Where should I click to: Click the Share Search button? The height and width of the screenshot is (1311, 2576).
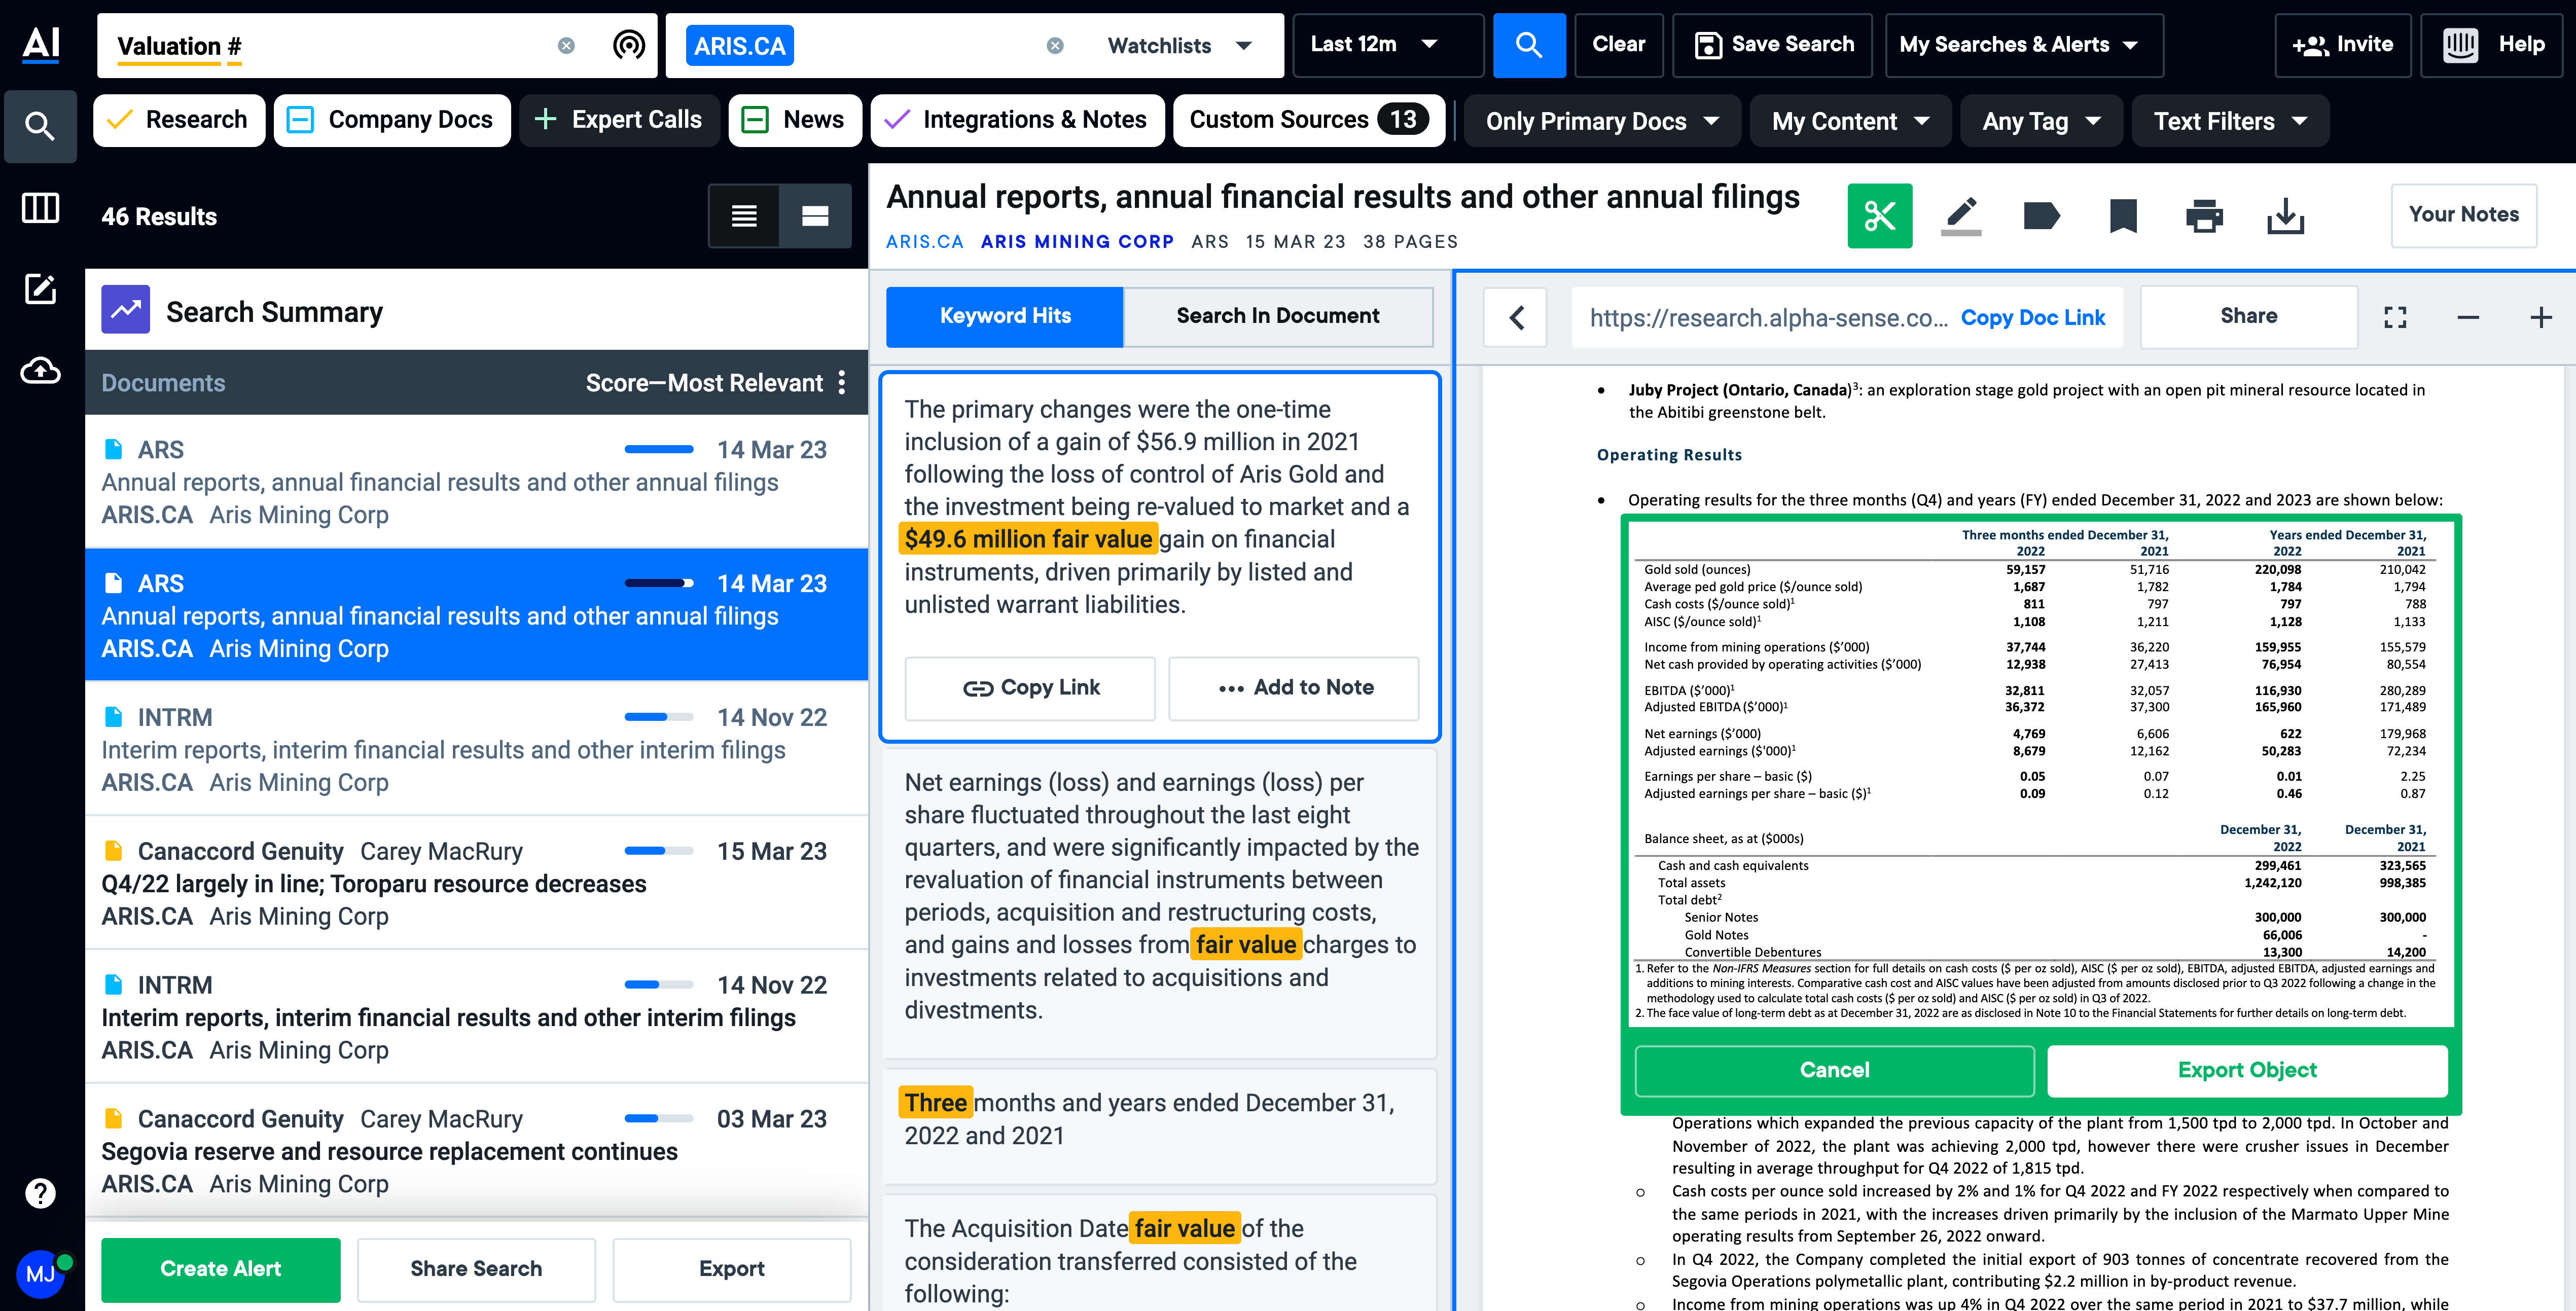[476, 1269]
